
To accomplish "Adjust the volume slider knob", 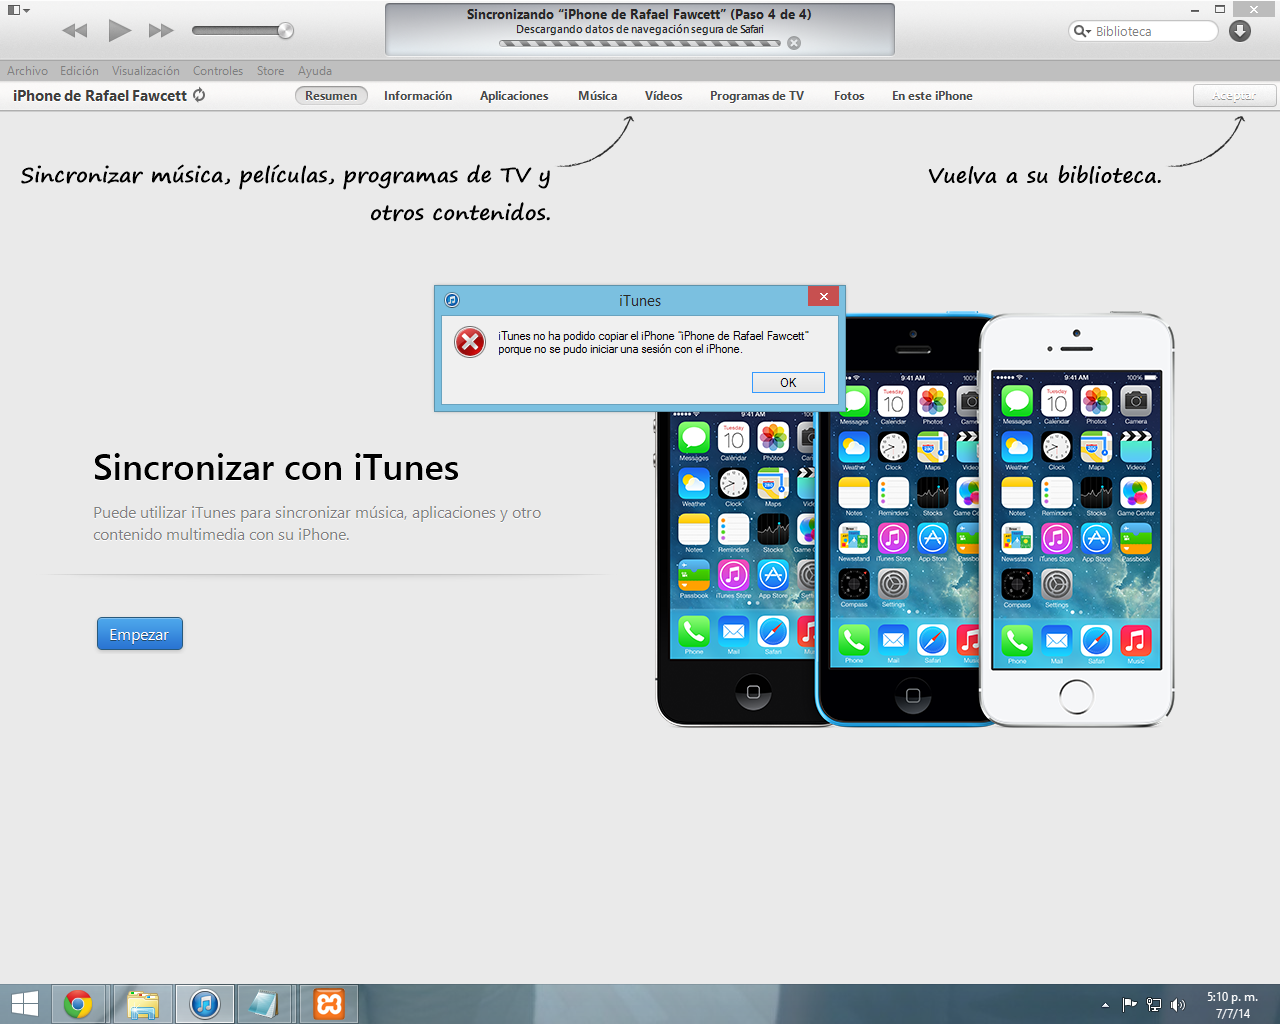I will (x=285, y=31).
